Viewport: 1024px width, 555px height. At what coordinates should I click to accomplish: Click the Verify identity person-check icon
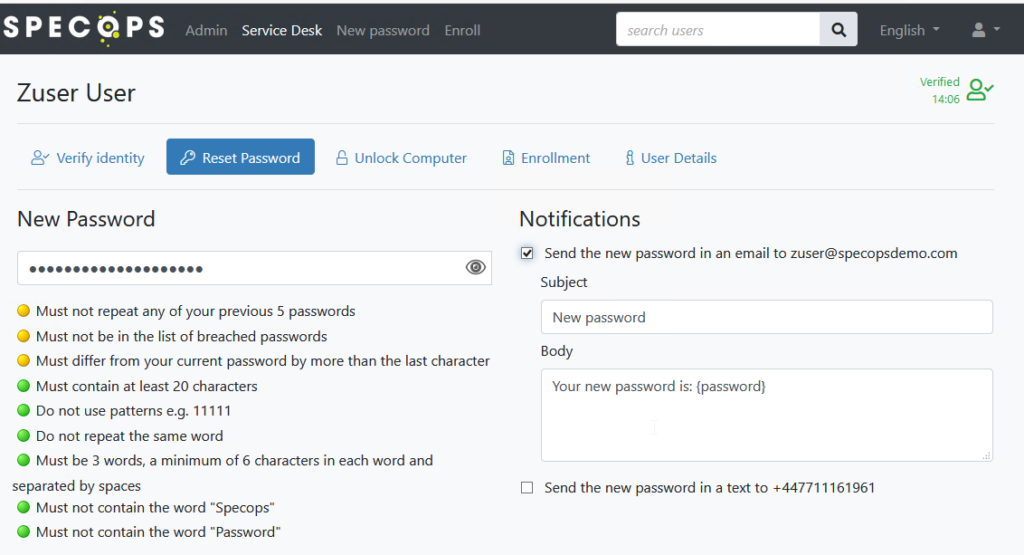point(40,157)
